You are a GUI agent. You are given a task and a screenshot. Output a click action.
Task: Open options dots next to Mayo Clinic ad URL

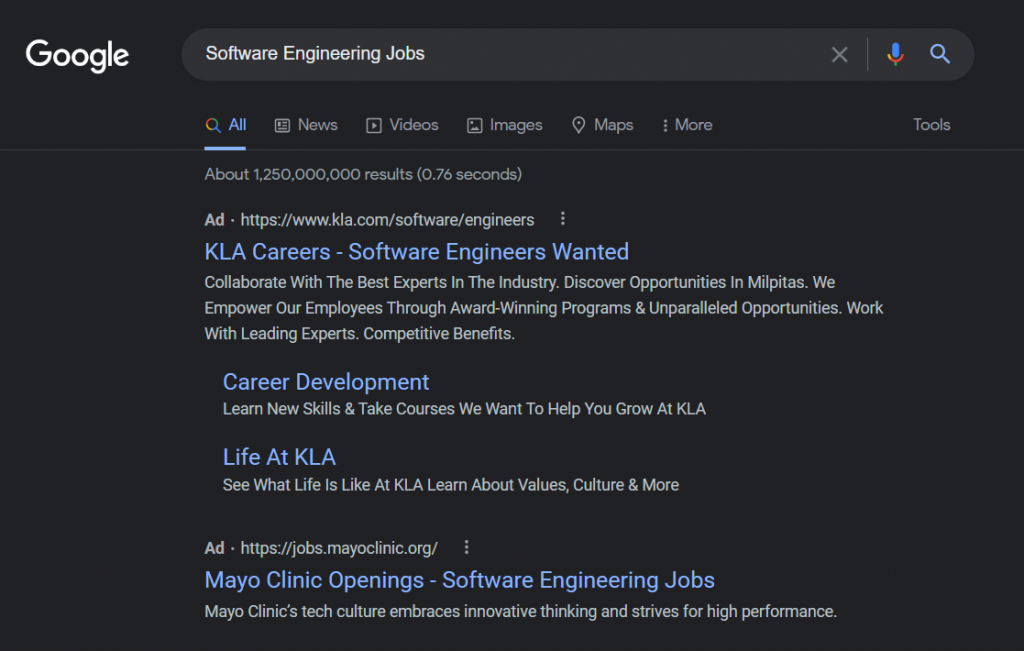coord(466,547)
